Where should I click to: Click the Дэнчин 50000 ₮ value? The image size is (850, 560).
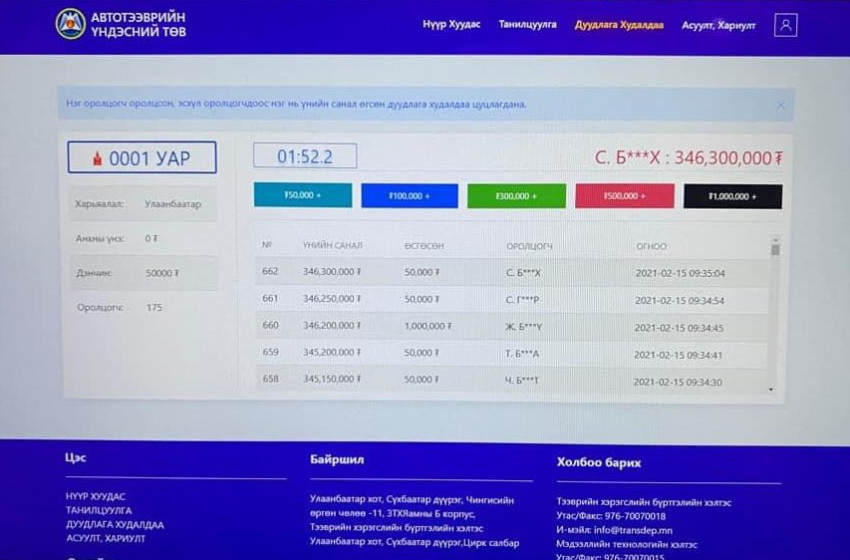click(162, 273)
